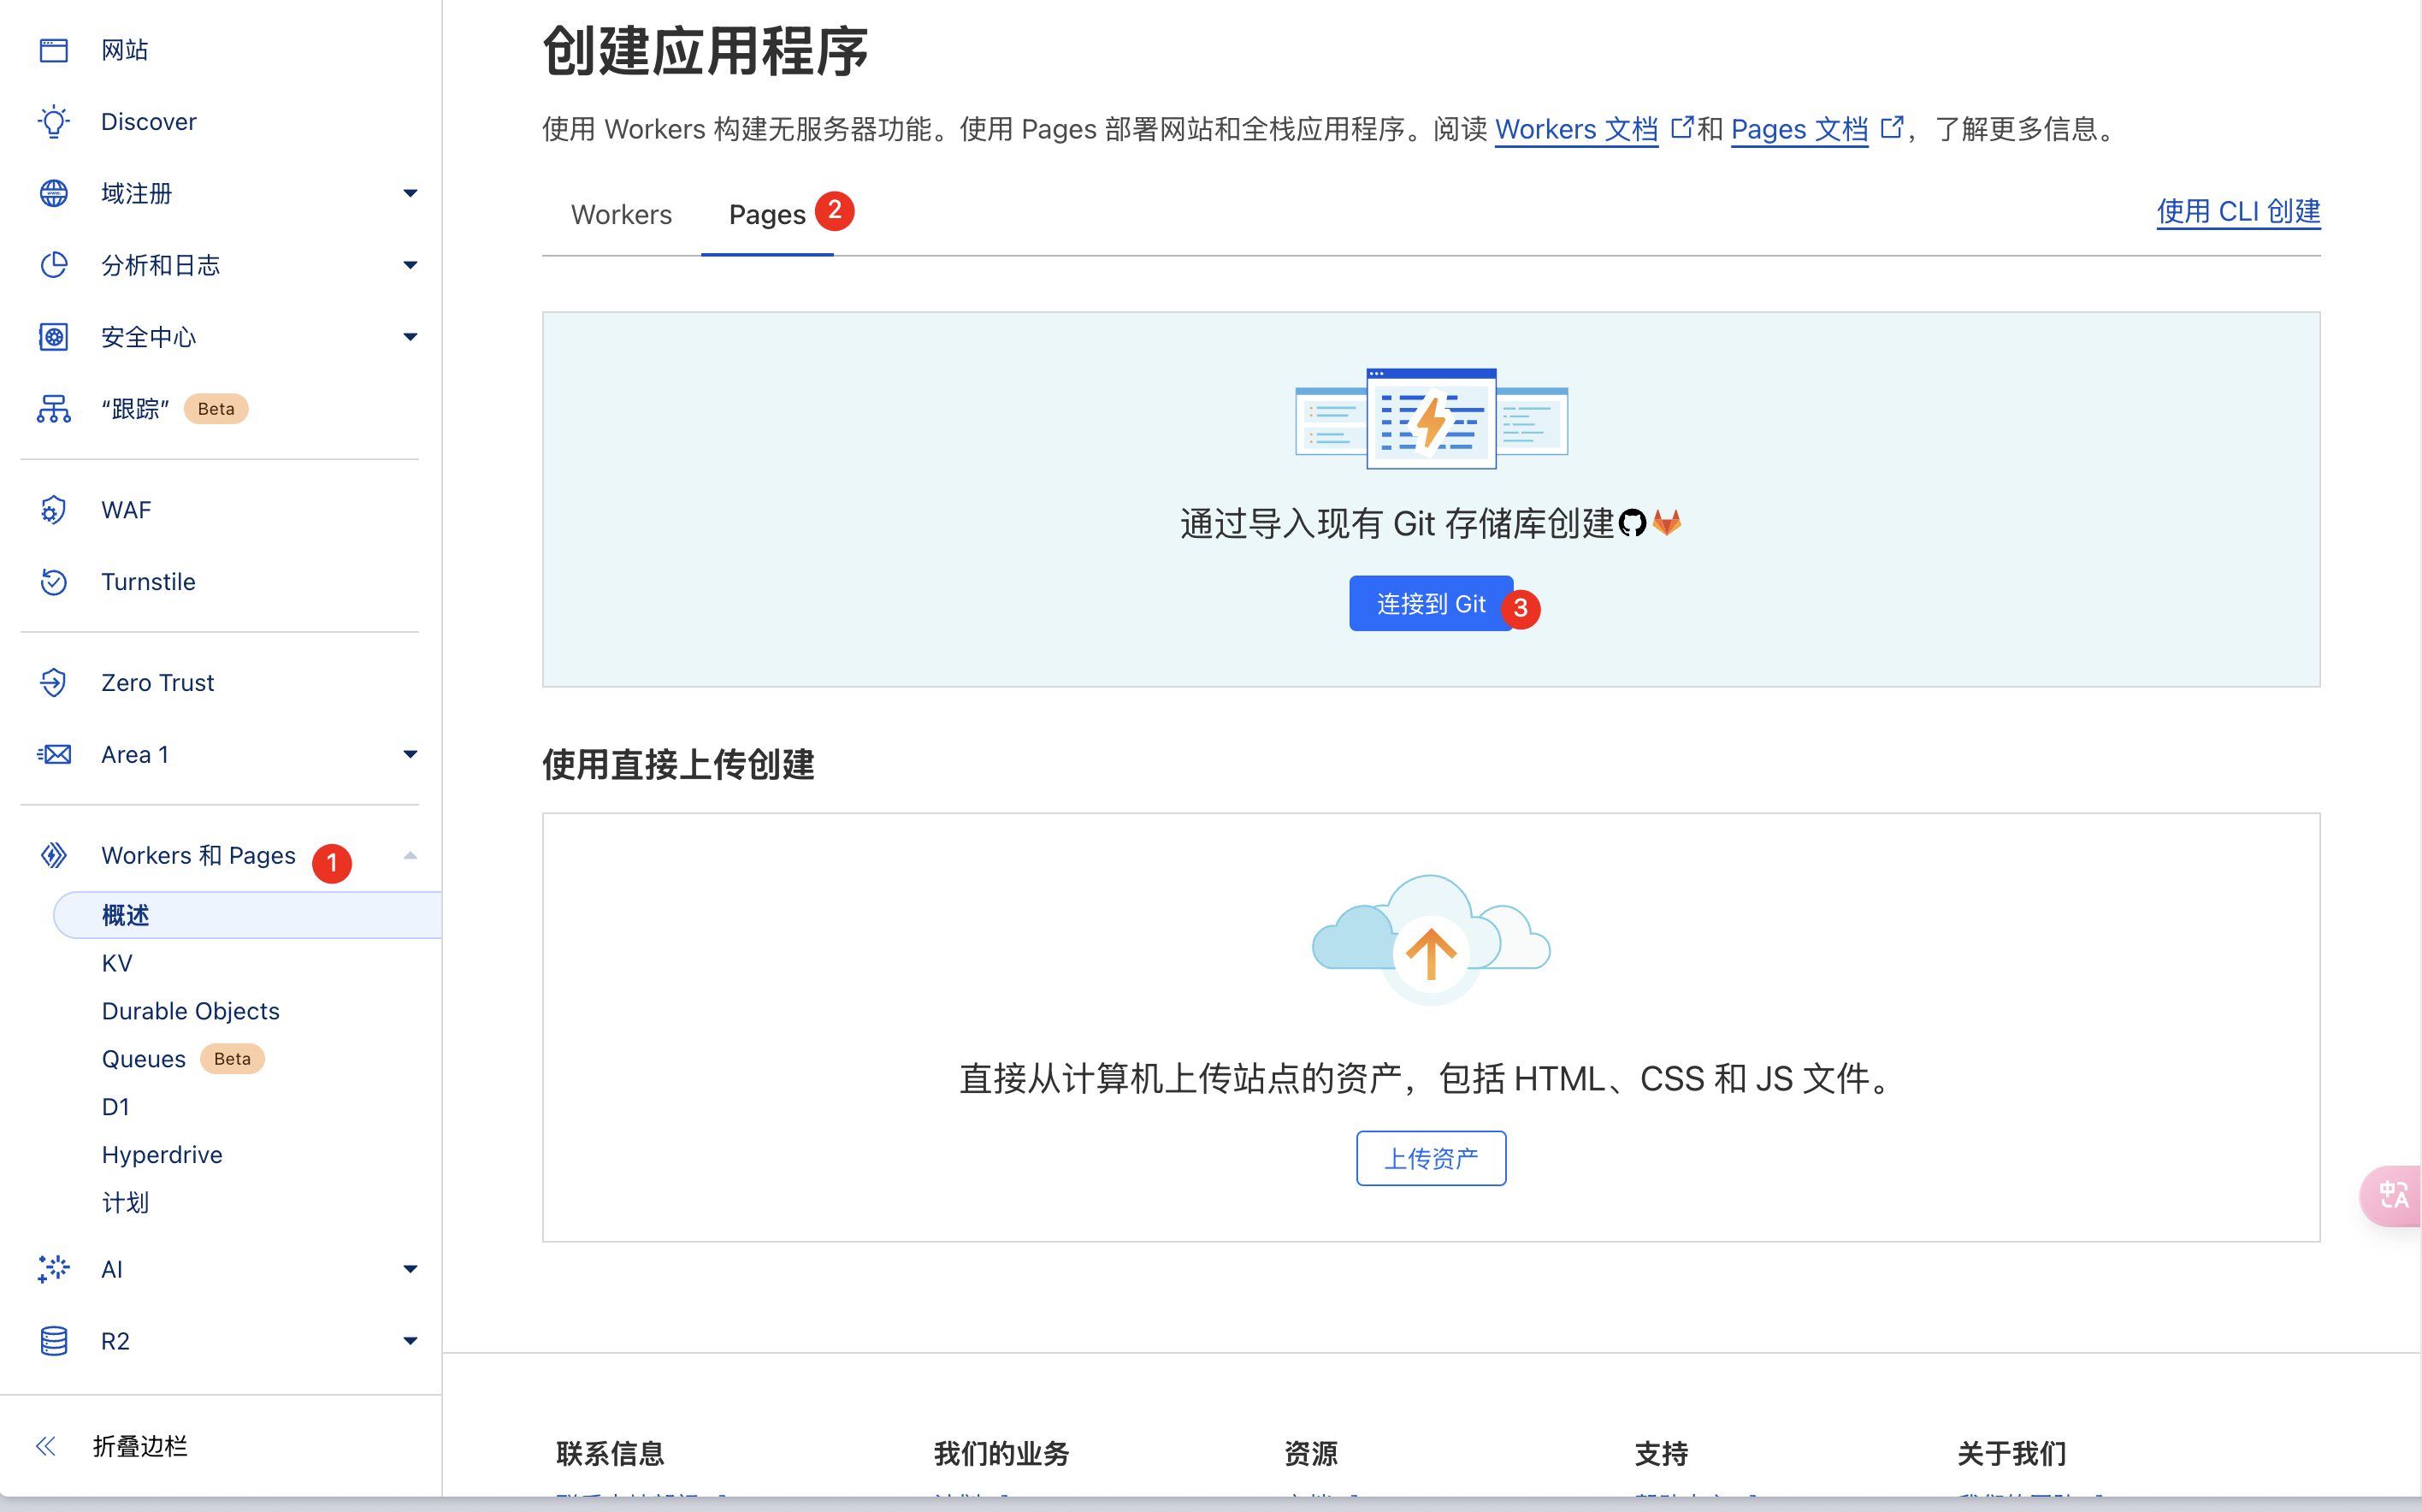Open the 使用 CLI 创建 link
2422x1512 pixels.
tap(2238, 212)
